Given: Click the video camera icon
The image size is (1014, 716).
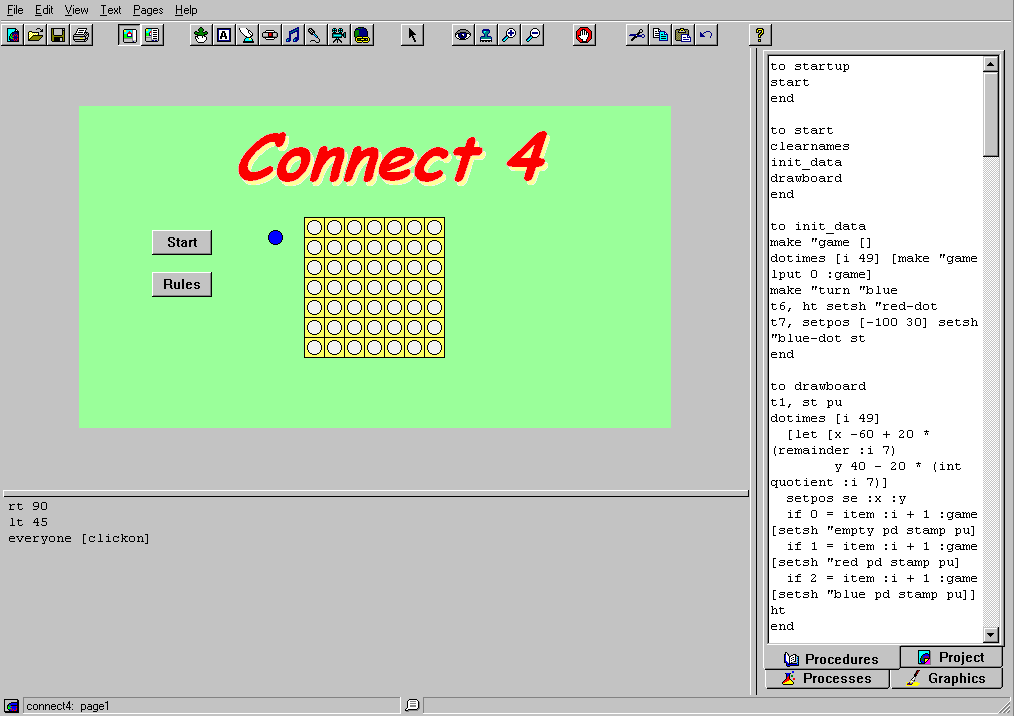Looking at the screenshot, I should pyautogui.click(x=339, y=35).
